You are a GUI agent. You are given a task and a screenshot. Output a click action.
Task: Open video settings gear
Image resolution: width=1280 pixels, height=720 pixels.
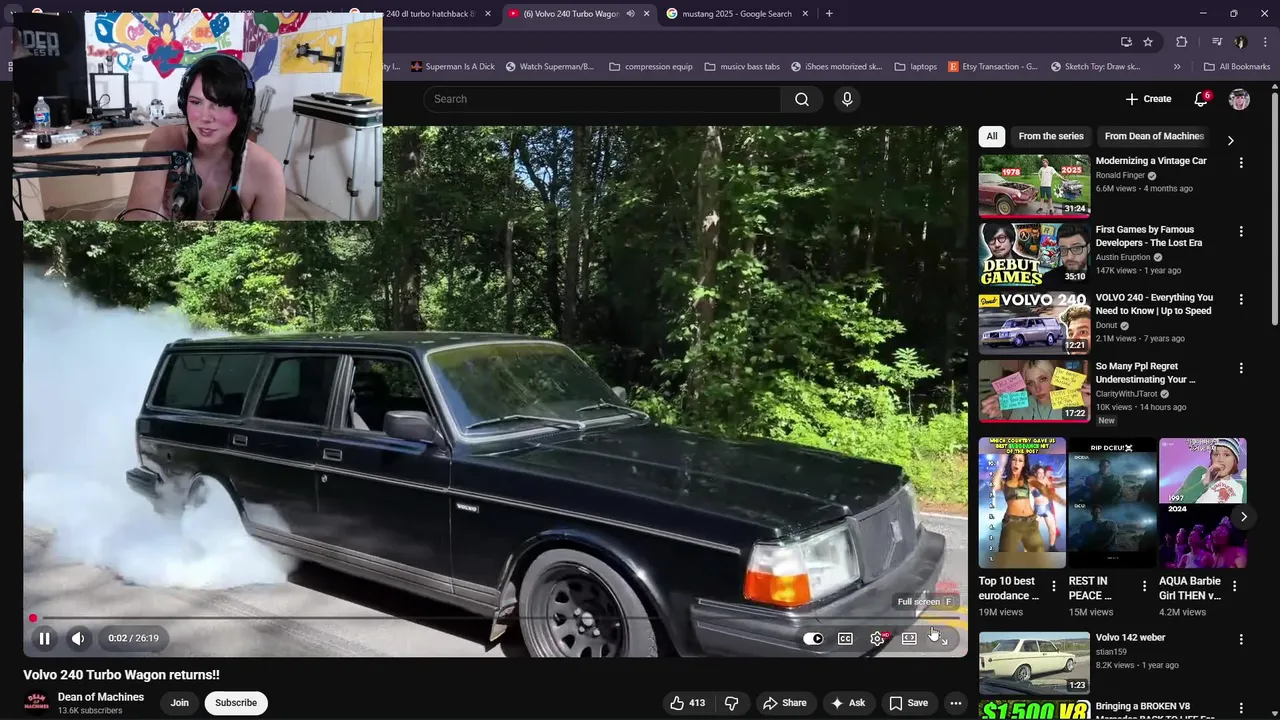pyautogui.click(x=877, y=639)
